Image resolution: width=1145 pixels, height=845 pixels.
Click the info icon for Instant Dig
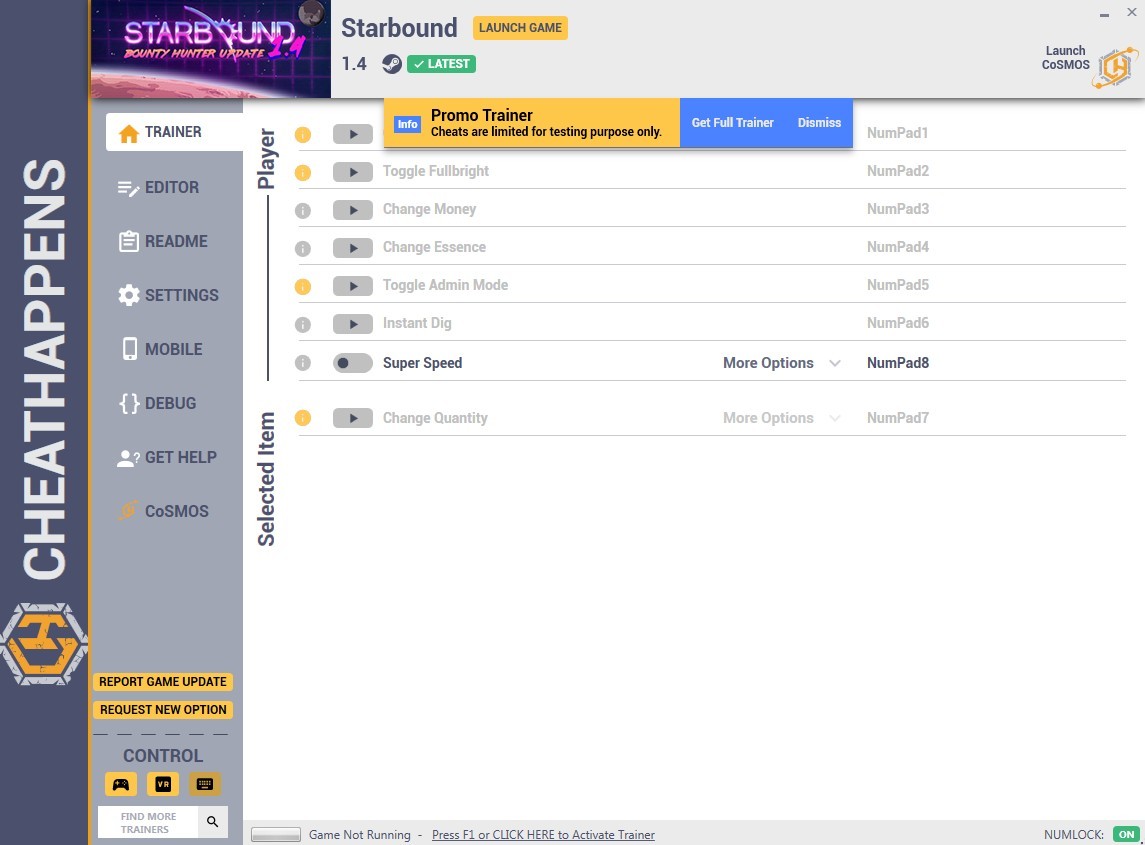coord(302,324)
